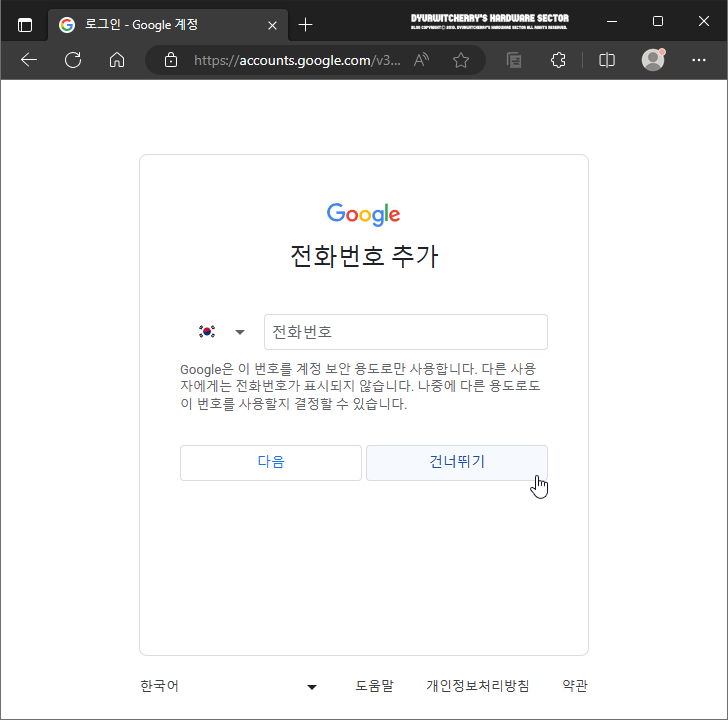728x720 pixels.
Task: Open country code flag dropdown
Action: click(221, 331)
